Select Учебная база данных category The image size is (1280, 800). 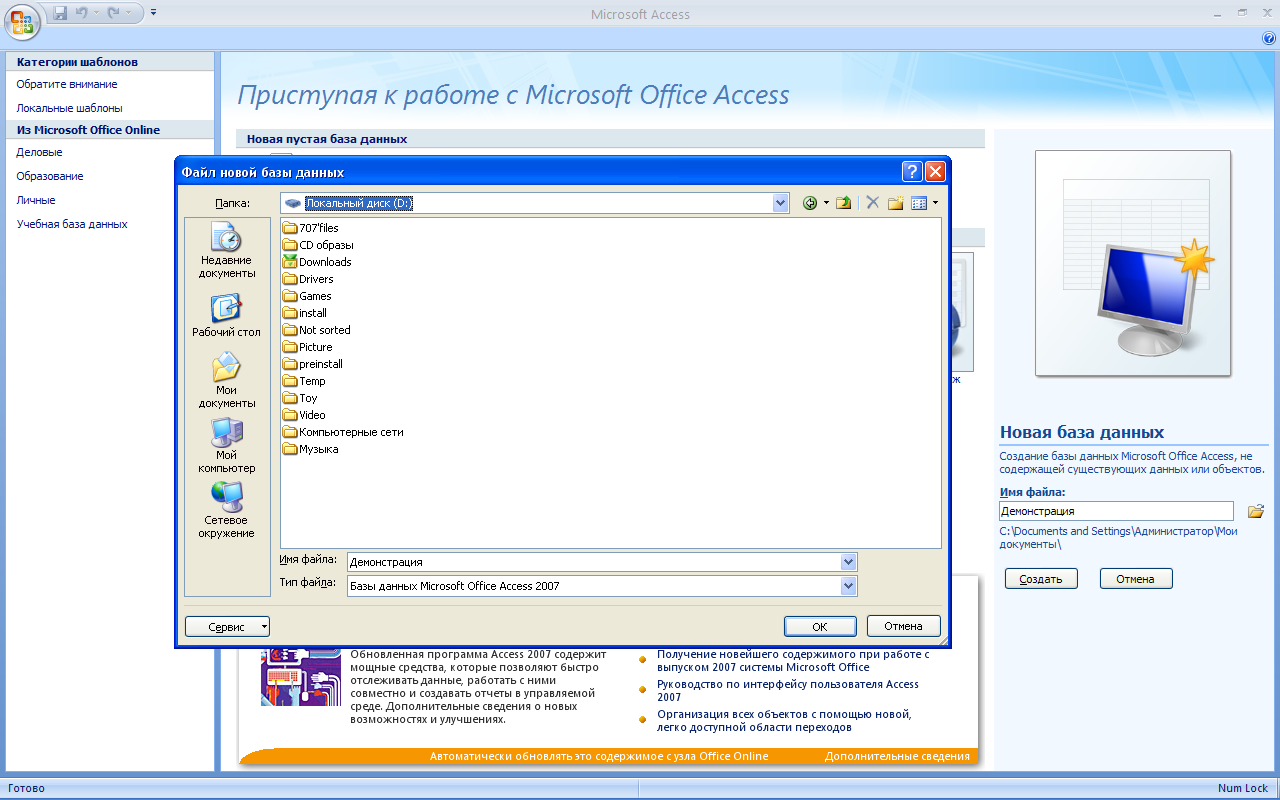tap(72, 224)
